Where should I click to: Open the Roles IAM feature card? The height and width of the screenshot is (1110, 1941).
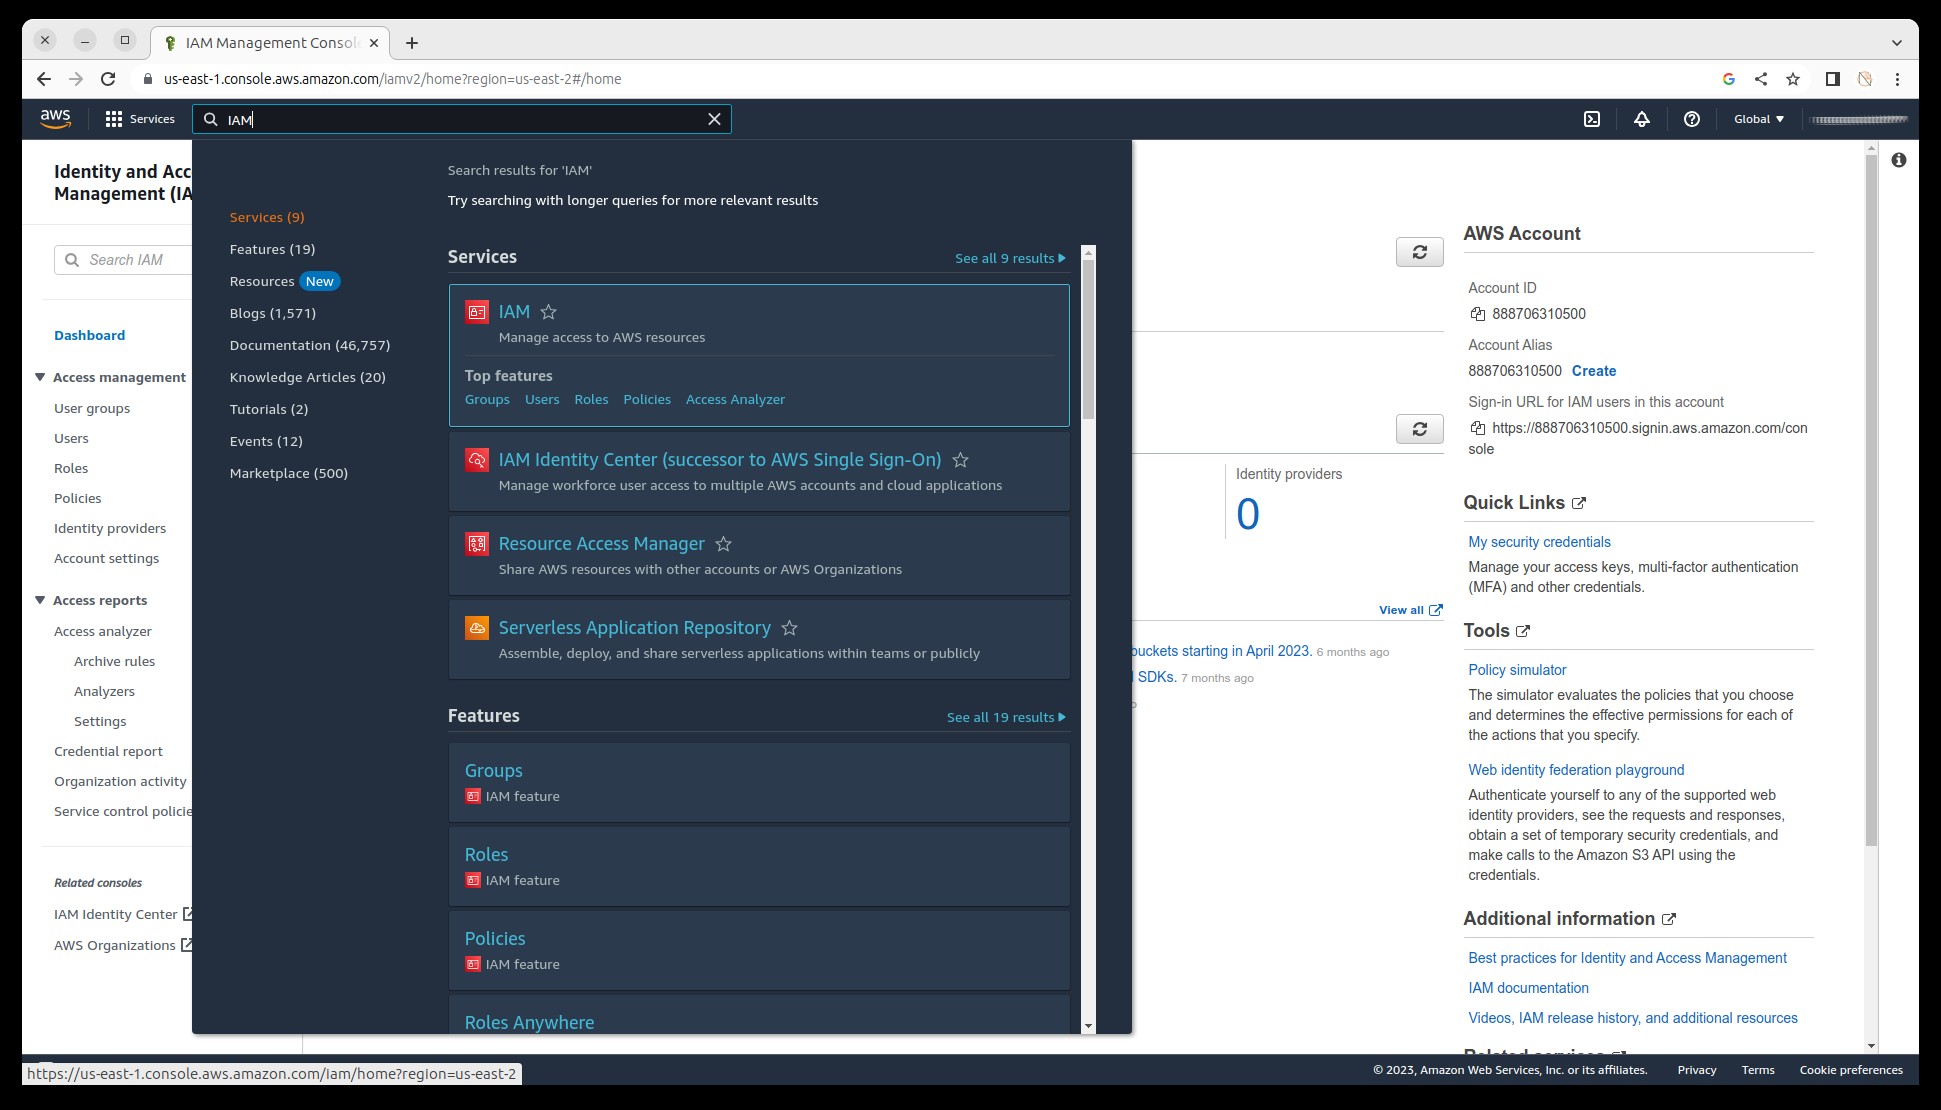759,866
